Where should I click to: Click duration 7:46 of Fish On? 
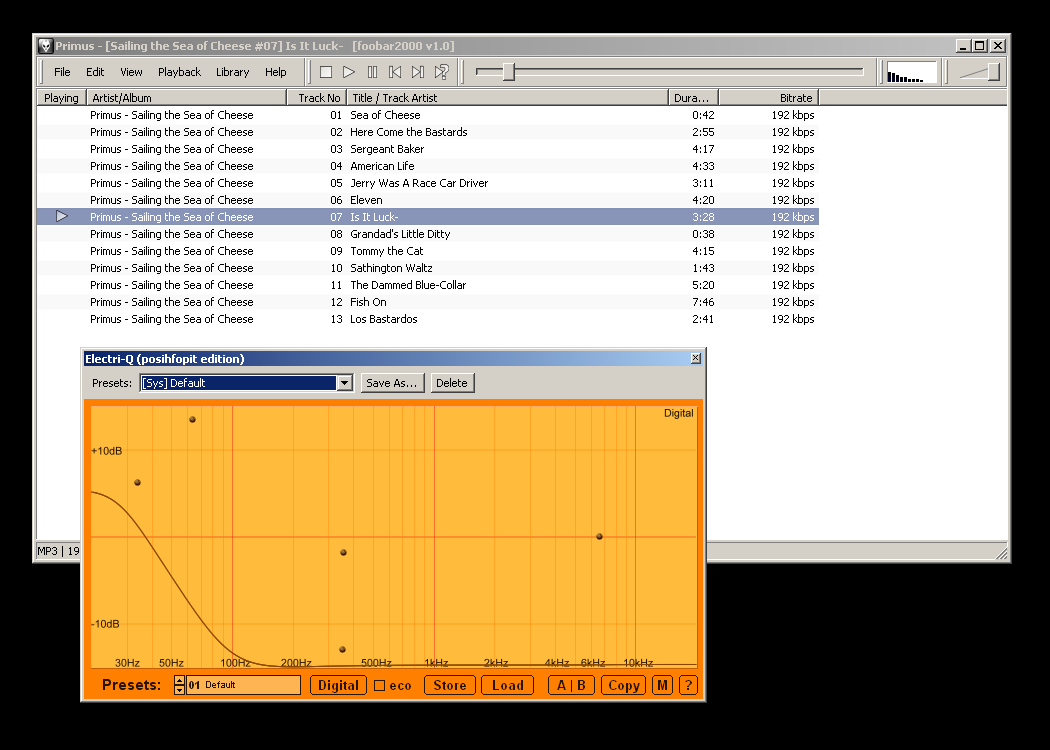tap(703, 302)
